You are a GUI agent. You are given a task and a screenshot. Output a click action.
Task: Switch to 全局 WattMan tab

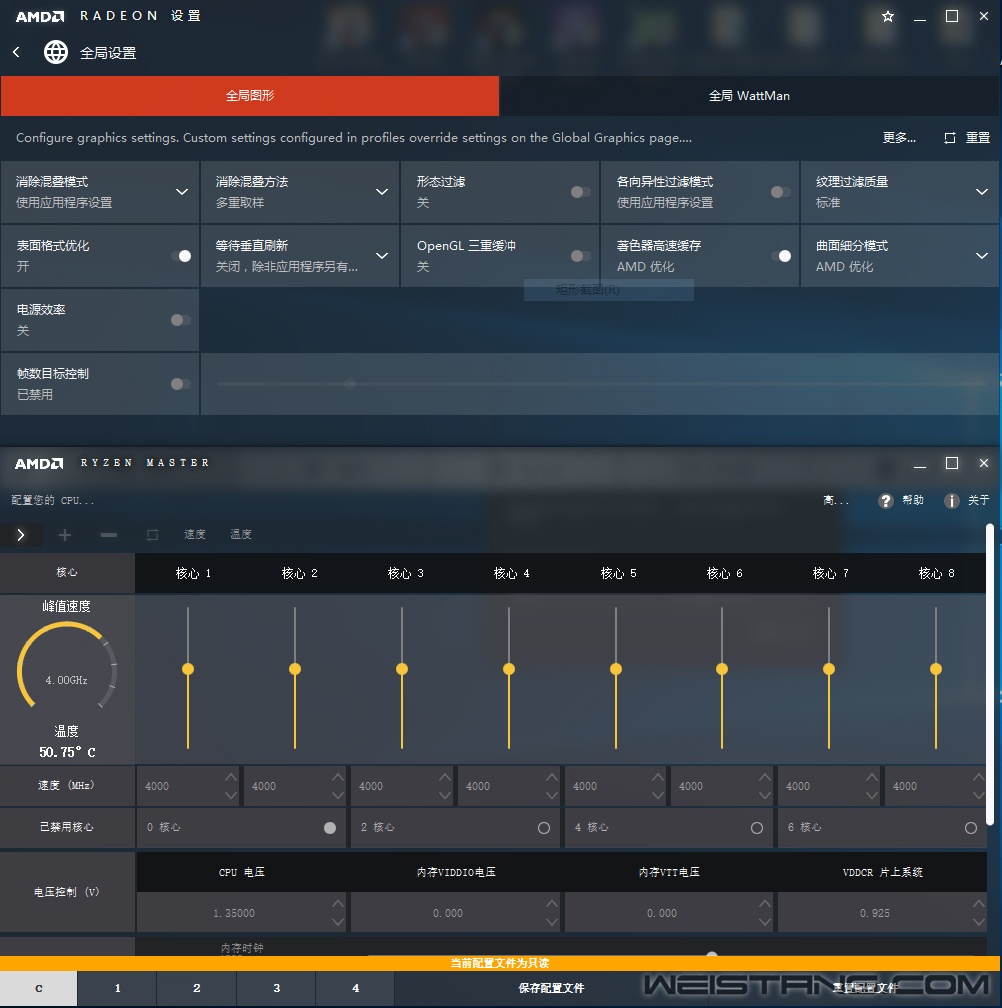pos(749,96)
